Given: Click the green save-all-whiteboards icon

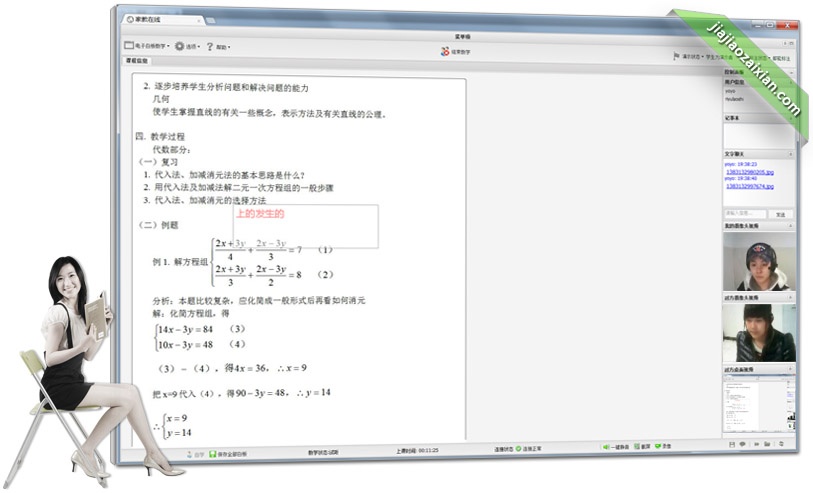Looking at the screenshot, I should (212, 454).
